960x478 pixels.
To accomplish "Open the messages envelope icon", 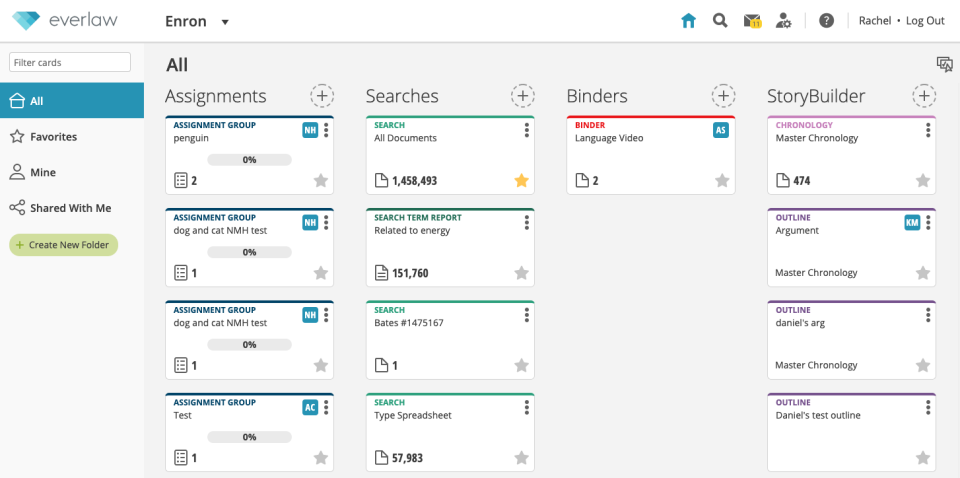I will coord(752,21).
